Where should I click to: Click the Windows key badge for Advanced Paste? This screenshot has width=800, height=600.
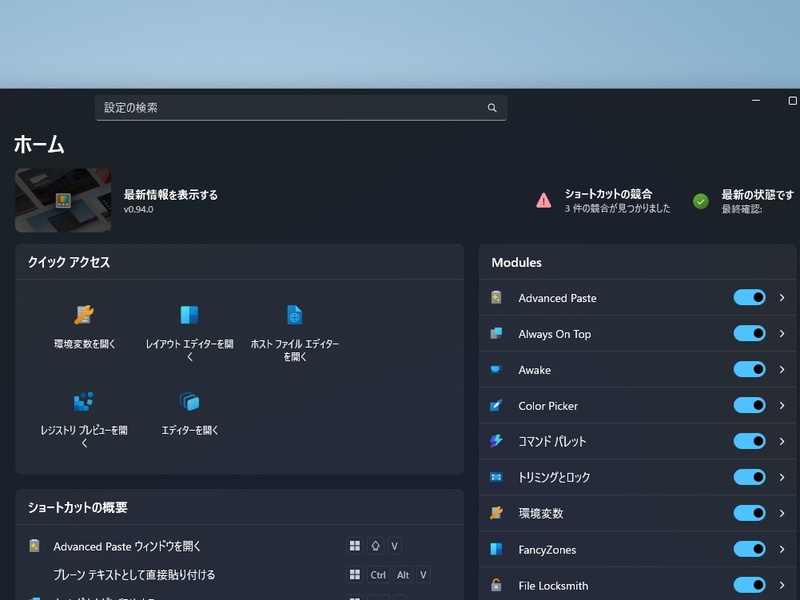(x=355, y=546)
